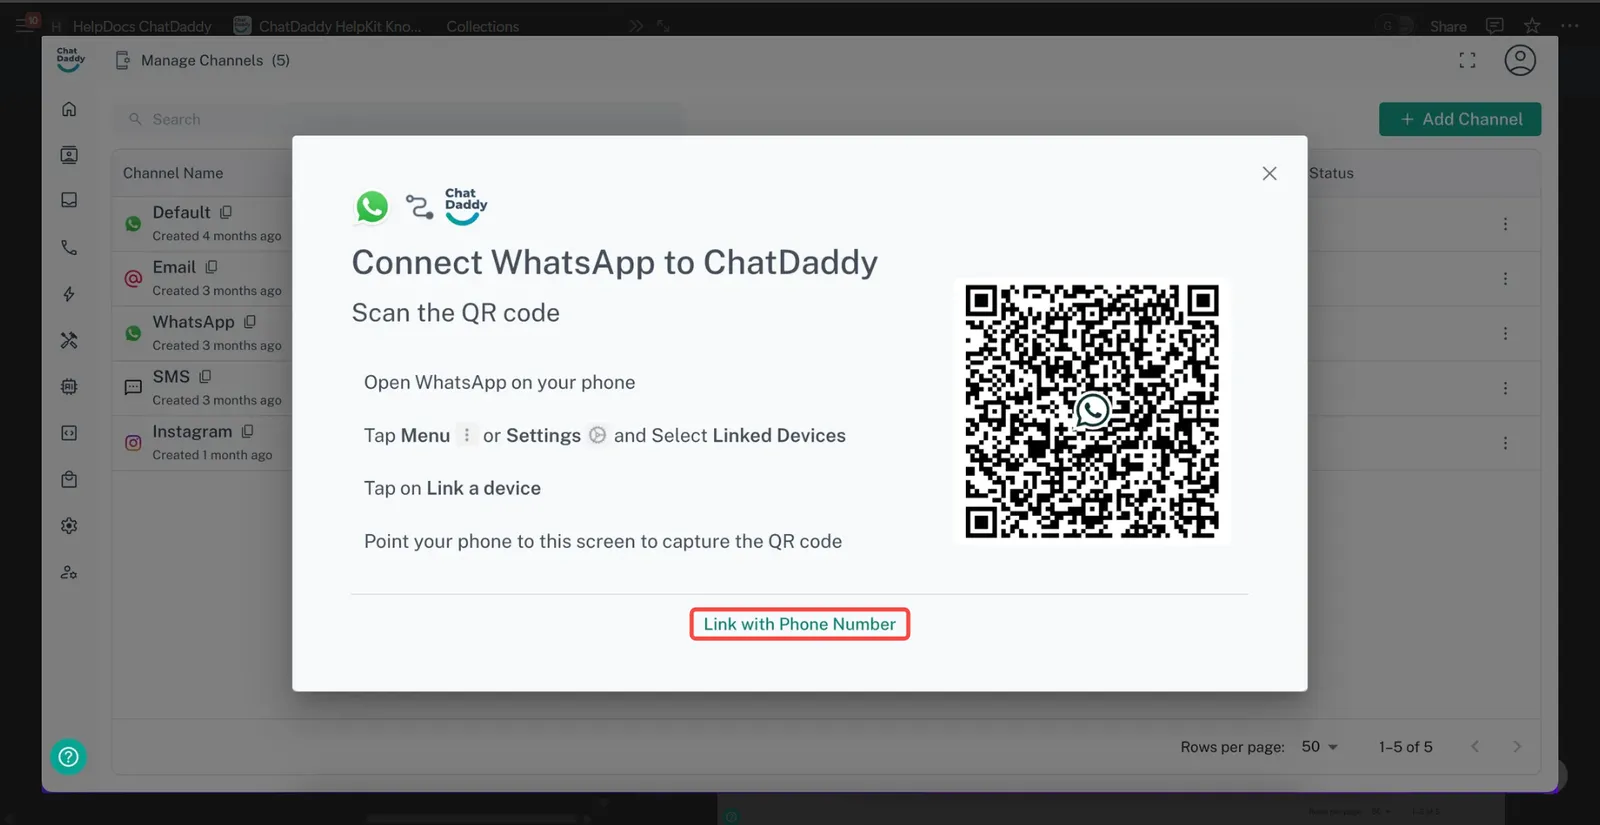1600x825 pixels.
Task: Open options menu for Instagram channel
Action: click(x=1505, y=443)
